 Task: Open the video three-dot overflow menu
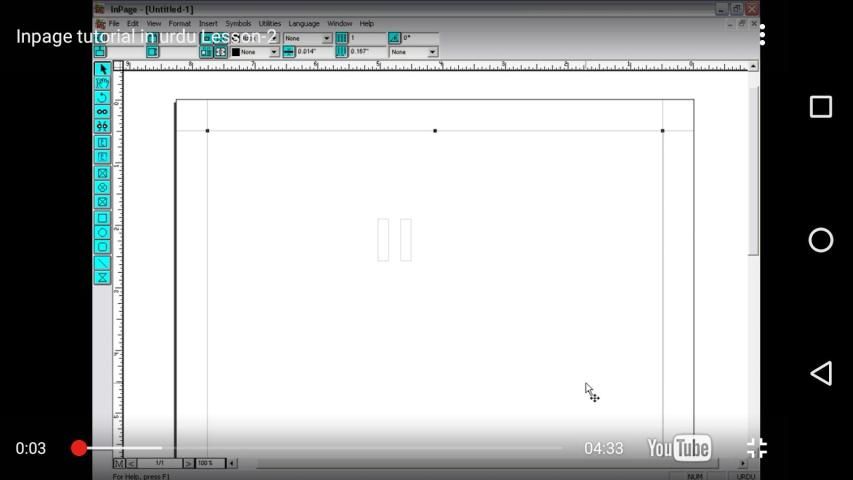pyautogui.click(x=762, y=36)
